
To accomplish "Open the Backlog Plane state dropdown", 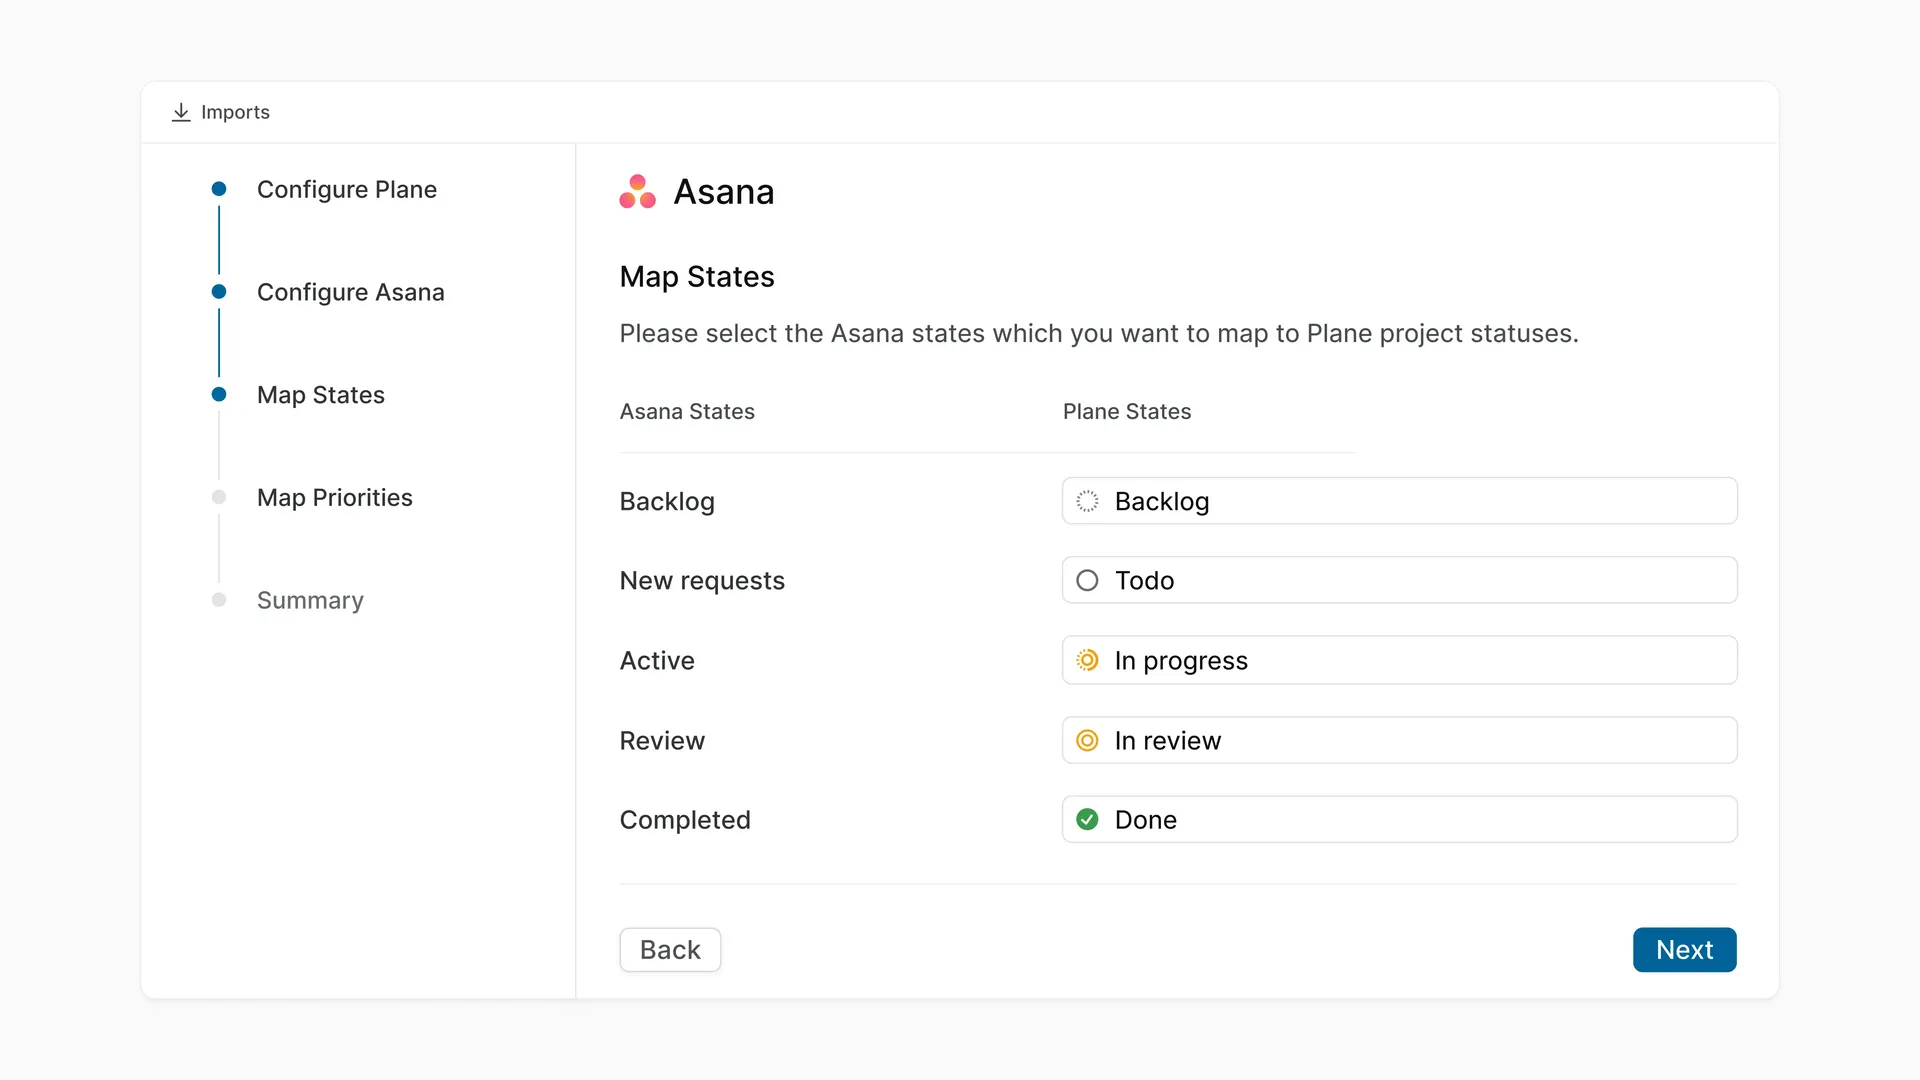I will (x=1399, y=501).
